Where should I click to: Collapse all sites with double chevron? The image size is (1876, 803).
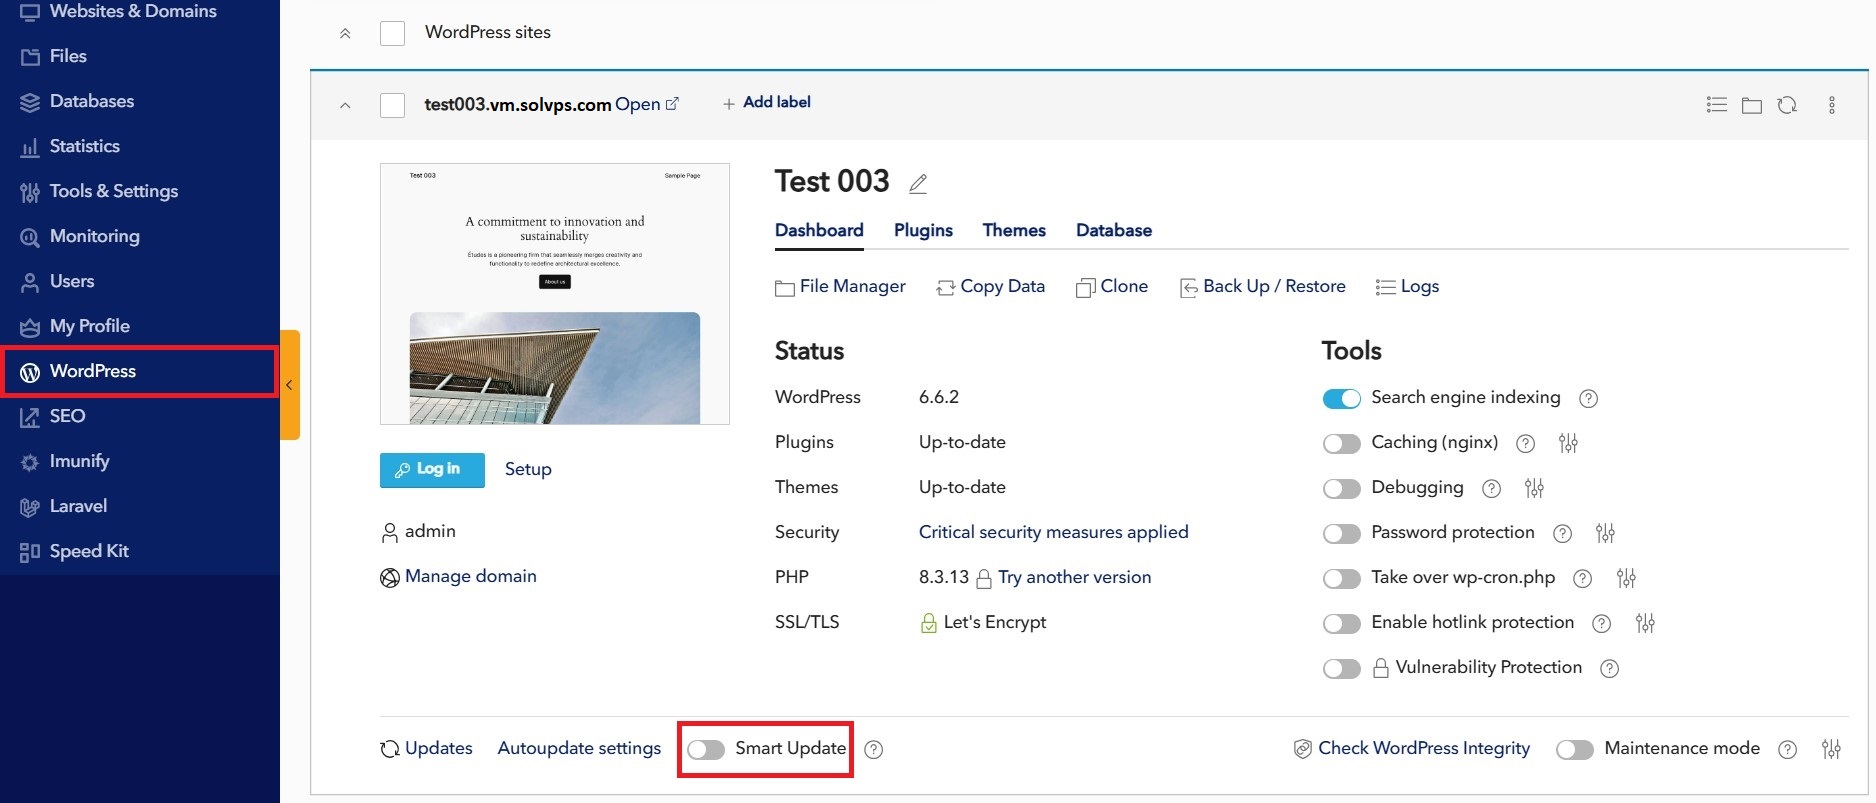click(x=345, y=33)
